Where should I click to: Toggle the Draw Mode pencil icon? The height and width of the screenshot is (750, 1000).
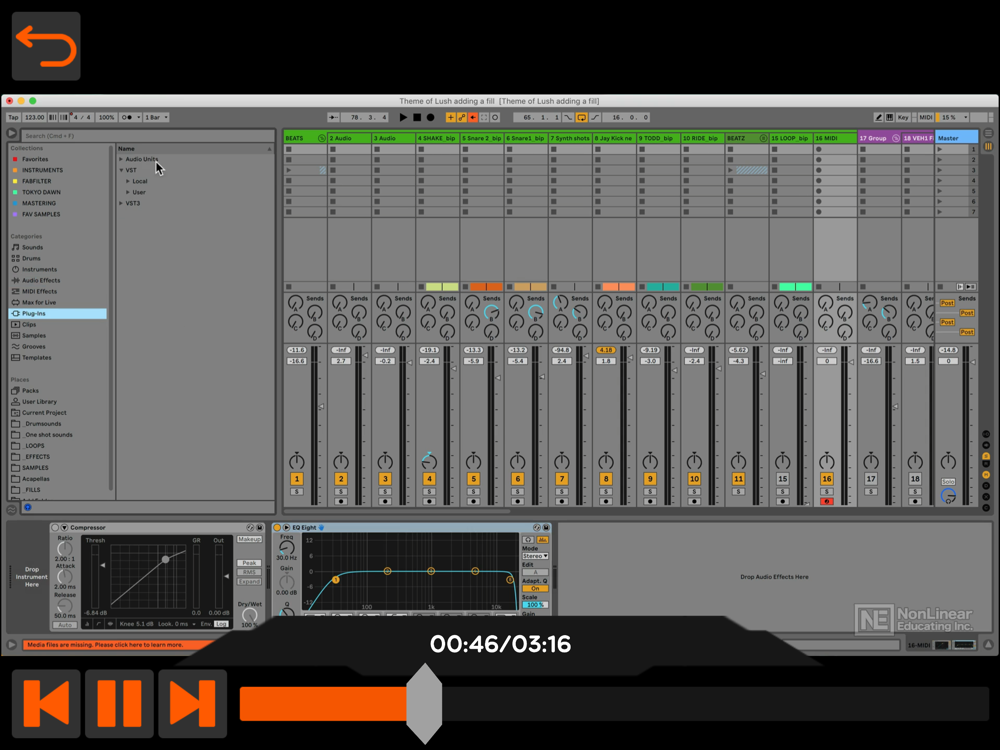click(x=878, y=117)
